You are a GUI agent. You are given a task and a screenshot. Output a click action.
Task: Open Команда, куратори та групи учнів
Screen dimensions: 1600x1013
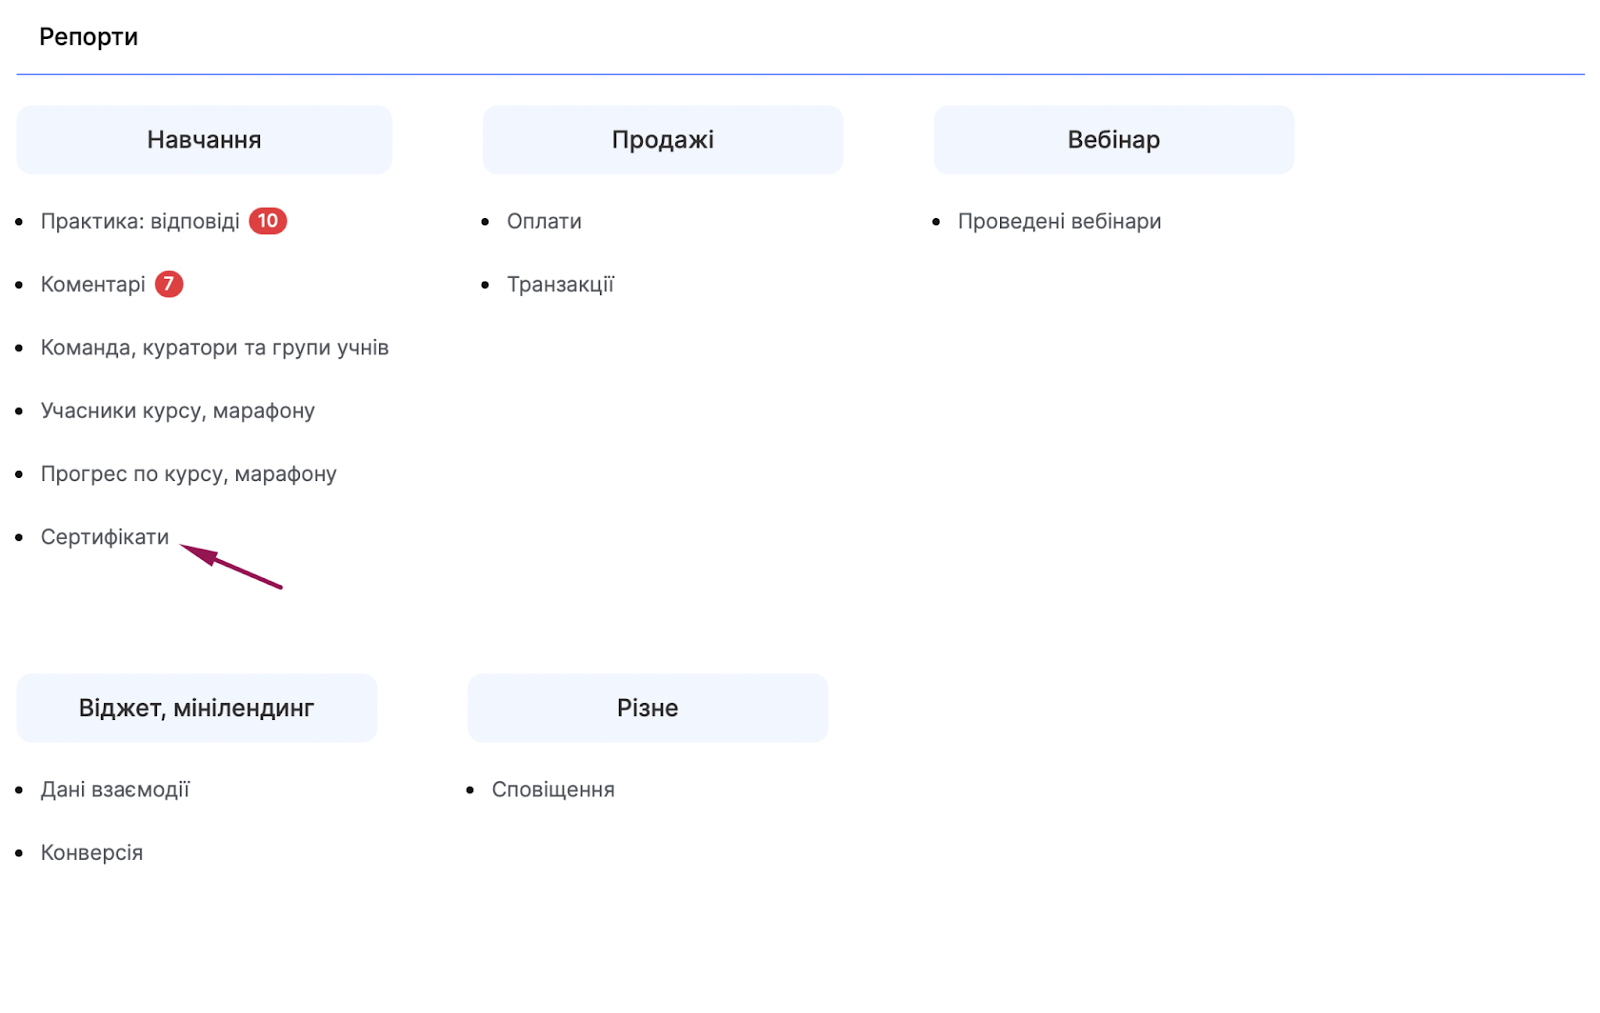click(214, 348)
